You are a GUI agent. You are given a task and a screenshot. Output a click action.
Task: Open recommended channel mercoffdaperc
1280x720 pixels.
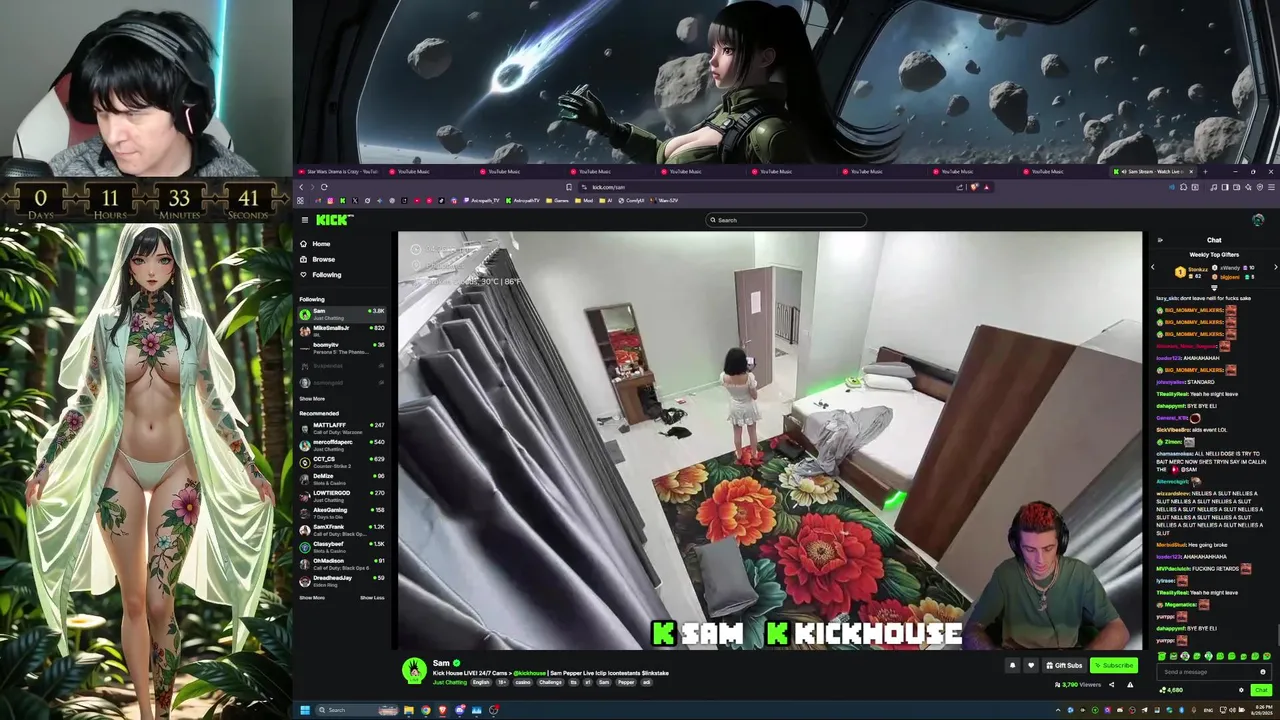342,444
